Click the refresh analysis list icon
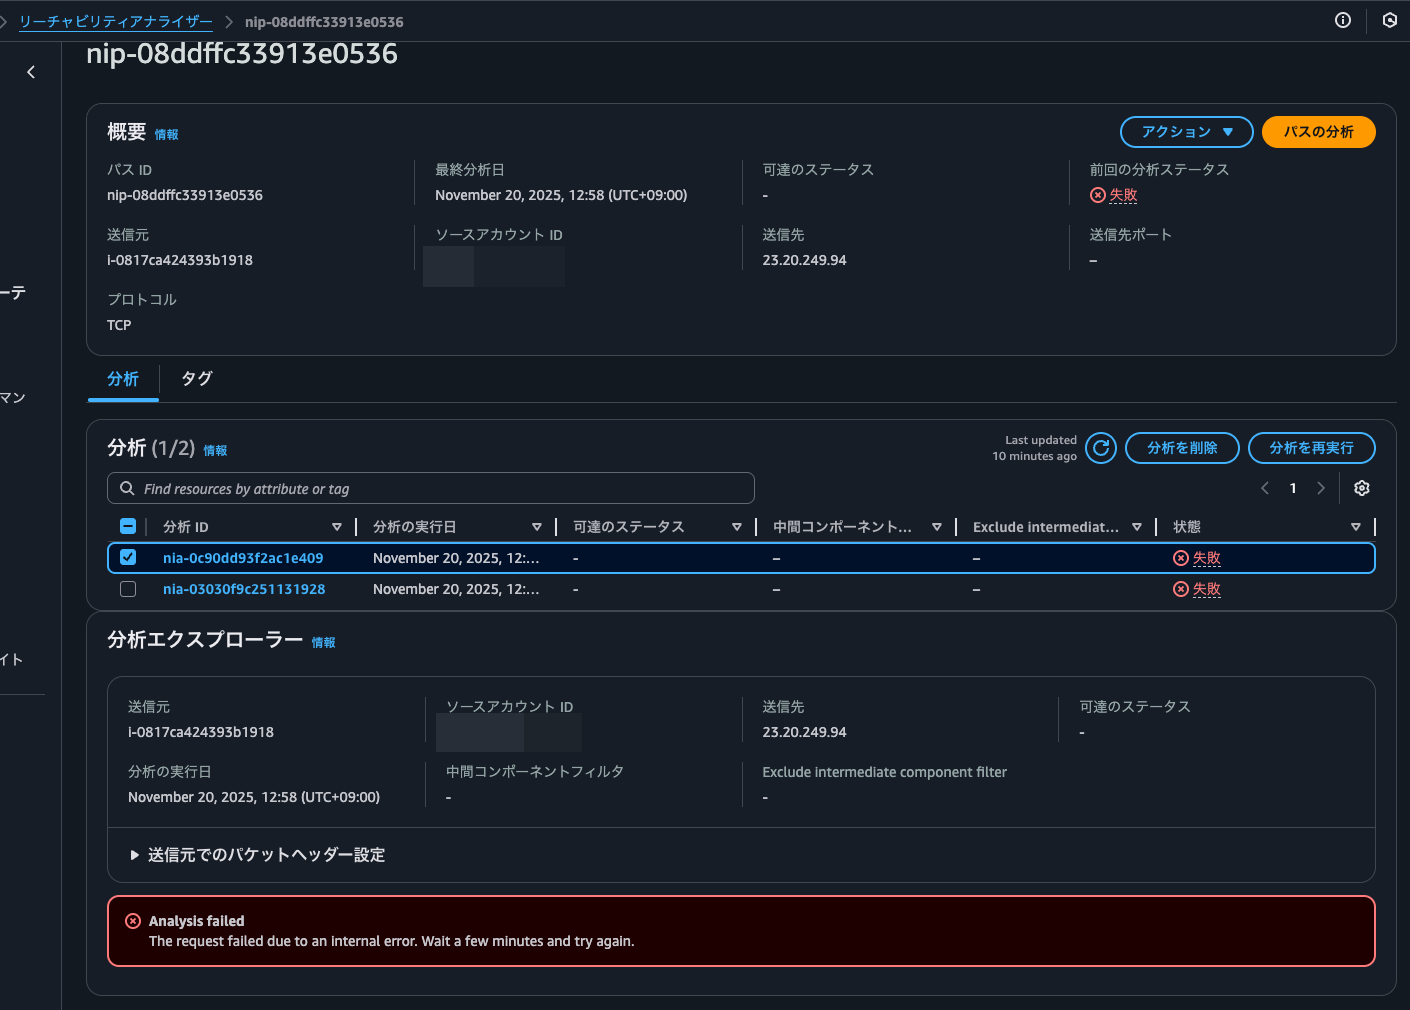 (x=1100, y=448)
